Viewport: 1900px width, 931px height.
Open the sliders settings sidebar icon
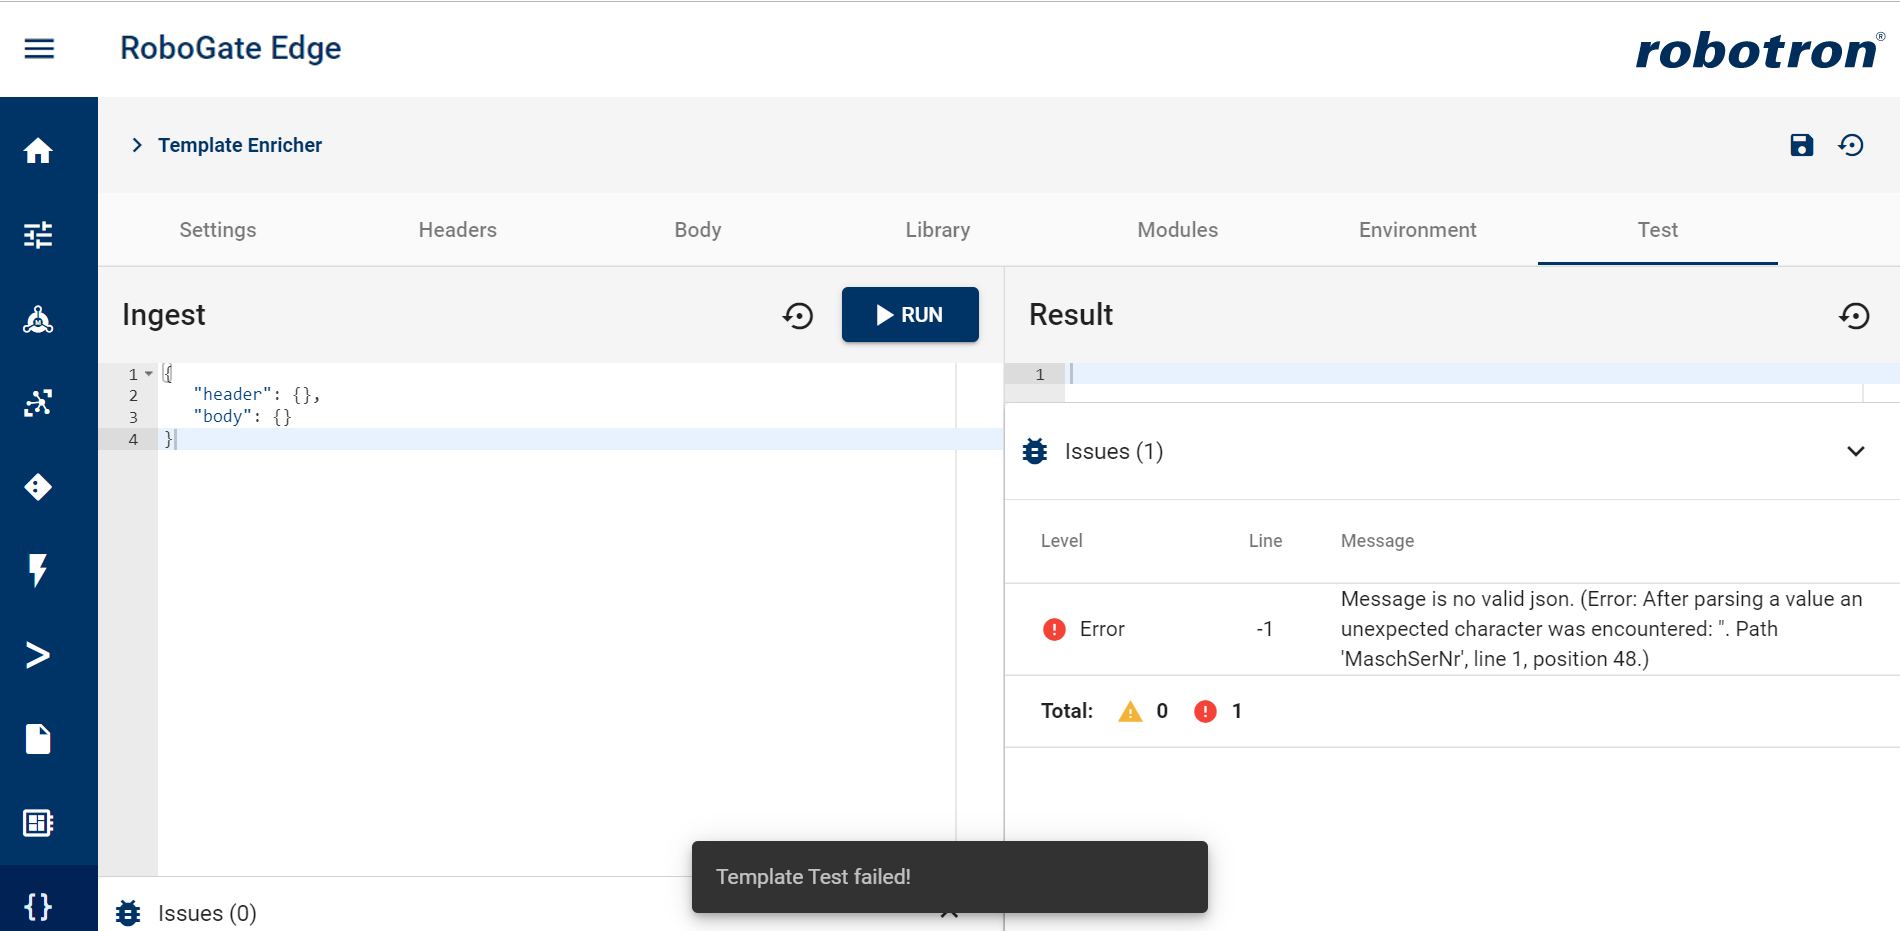pos(38,235)
